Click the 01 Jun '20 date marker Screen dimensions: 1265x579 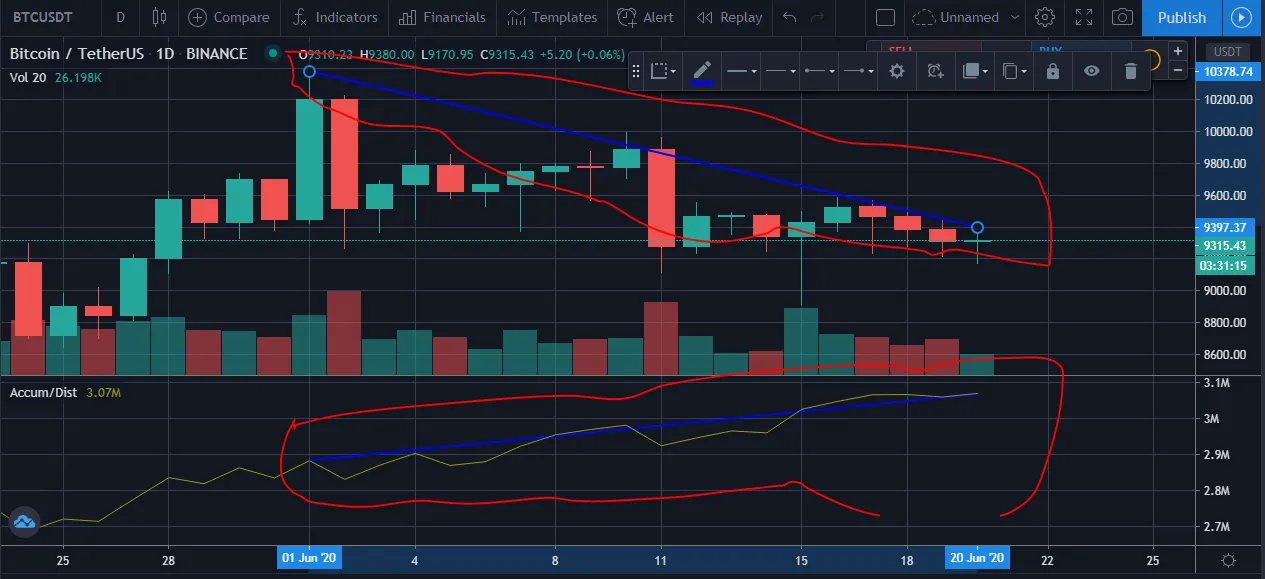coord(309,558)
